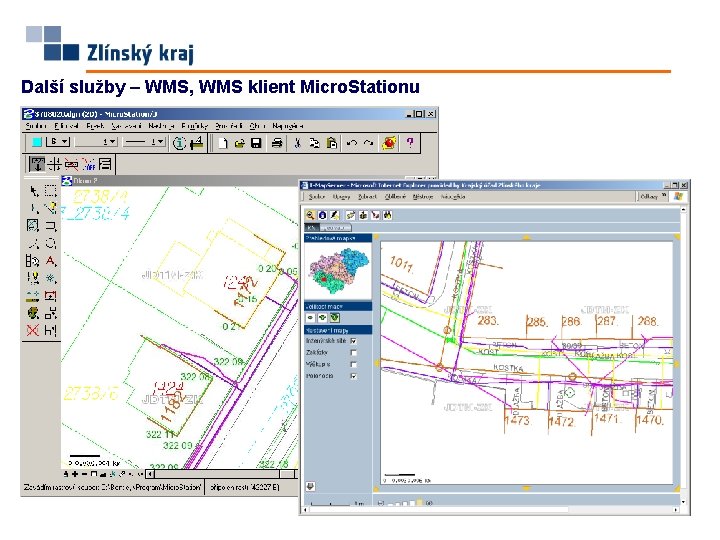This screenshot has width=720, height=540.
Task: Open the Nápověda menu in MicroStation
Action: (x=287, y=126)
